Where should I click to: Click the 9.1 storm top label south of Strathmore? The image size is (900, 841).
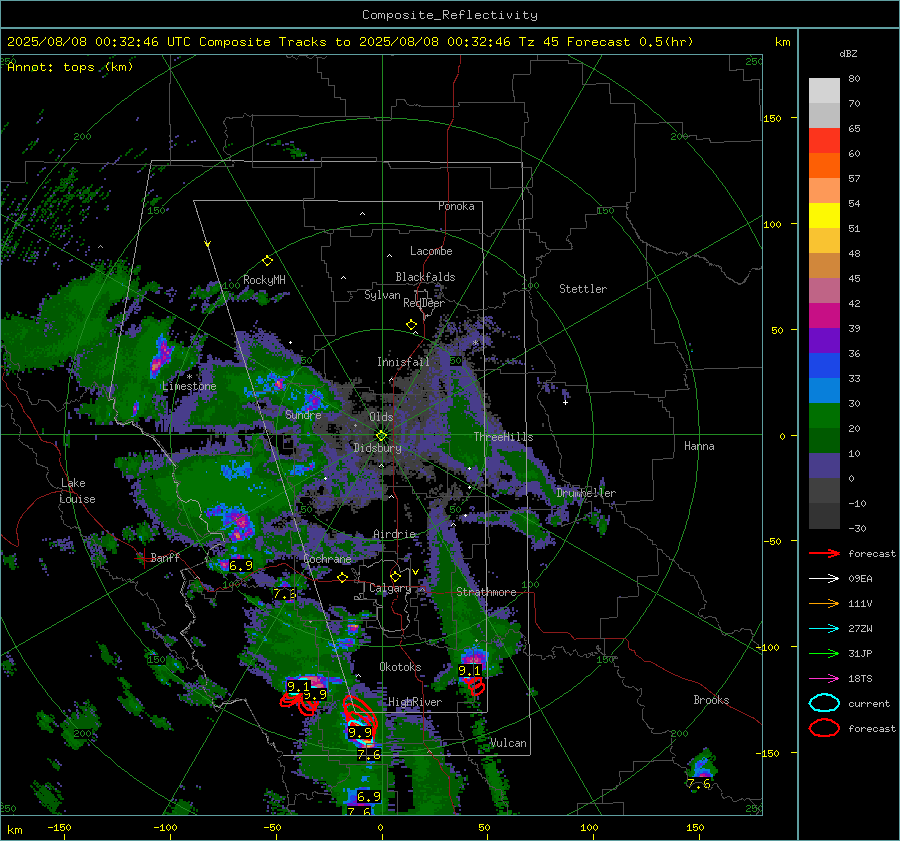pyautogui.click(x=470, y=671)
